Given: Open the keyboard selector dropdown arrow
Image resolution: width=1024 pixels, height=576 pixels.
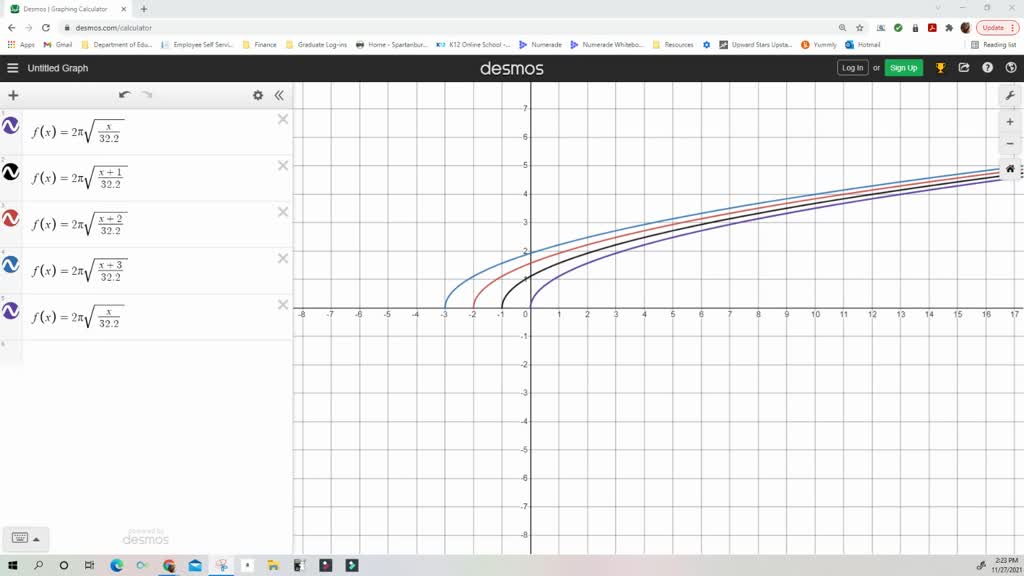Looking at the screenshot, I should [x=38, y=538].
